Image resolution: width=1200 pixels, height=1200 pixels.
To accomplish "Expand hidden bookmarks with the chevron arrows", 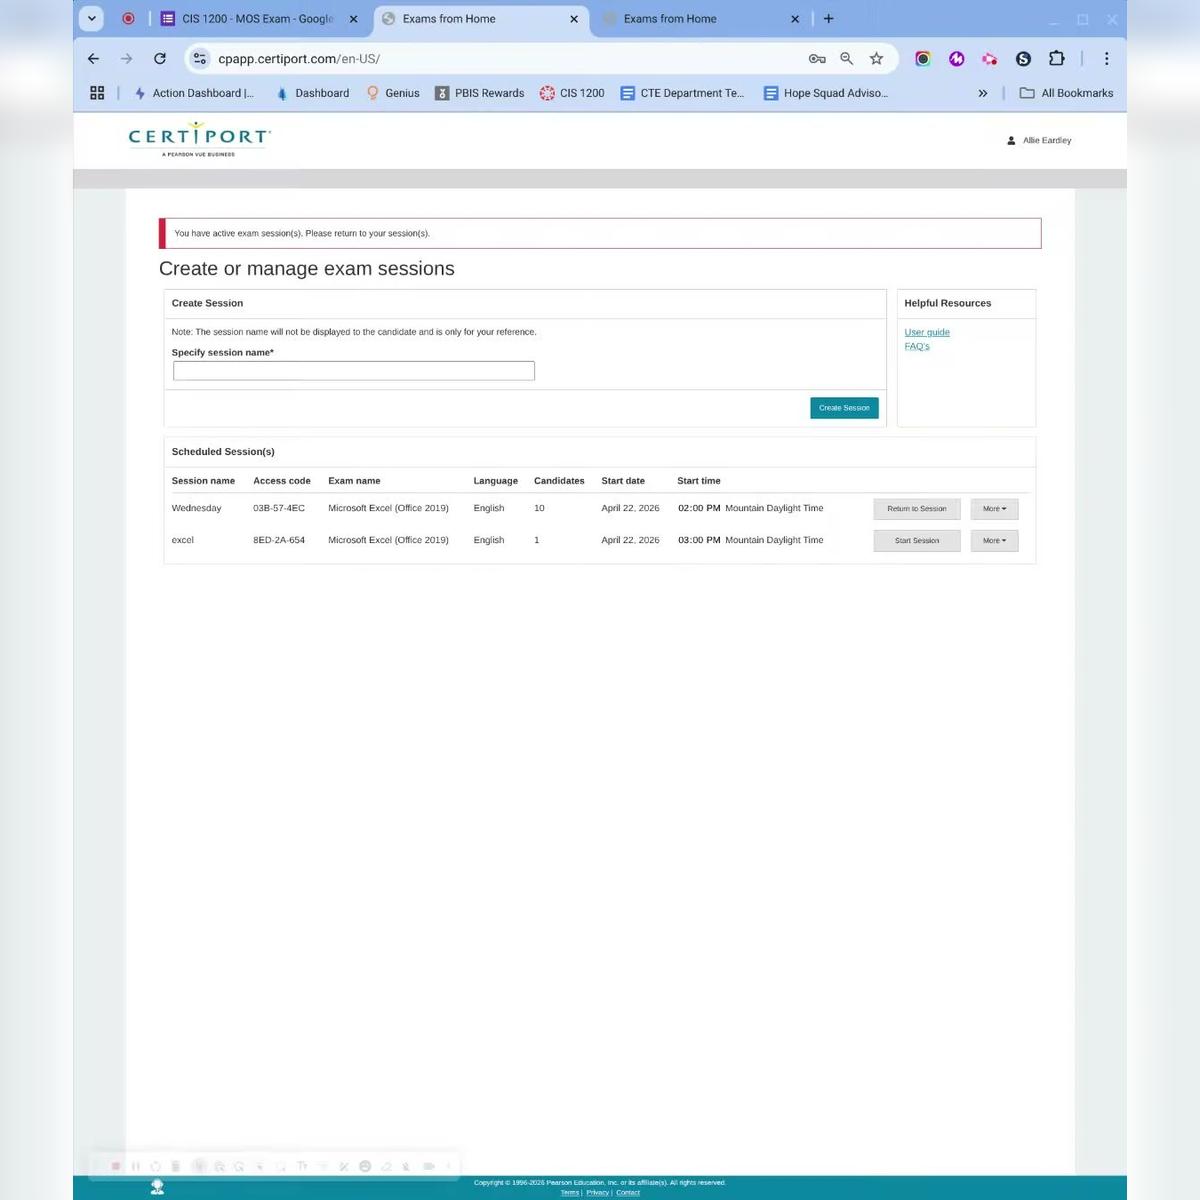I will (983, 92).
